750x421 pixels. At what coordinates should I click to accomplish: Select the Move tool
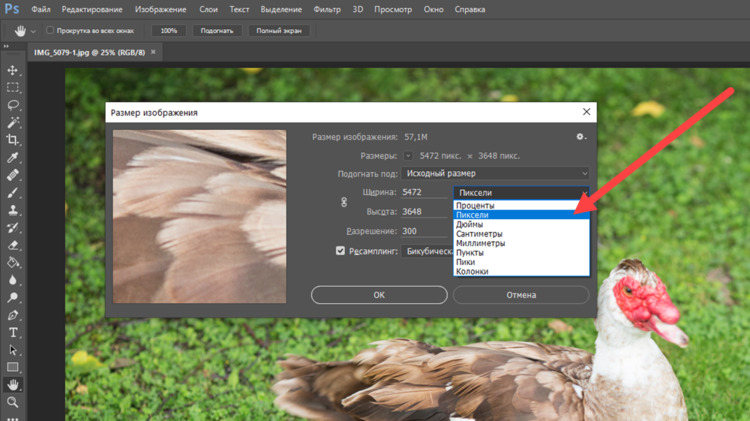13,71
